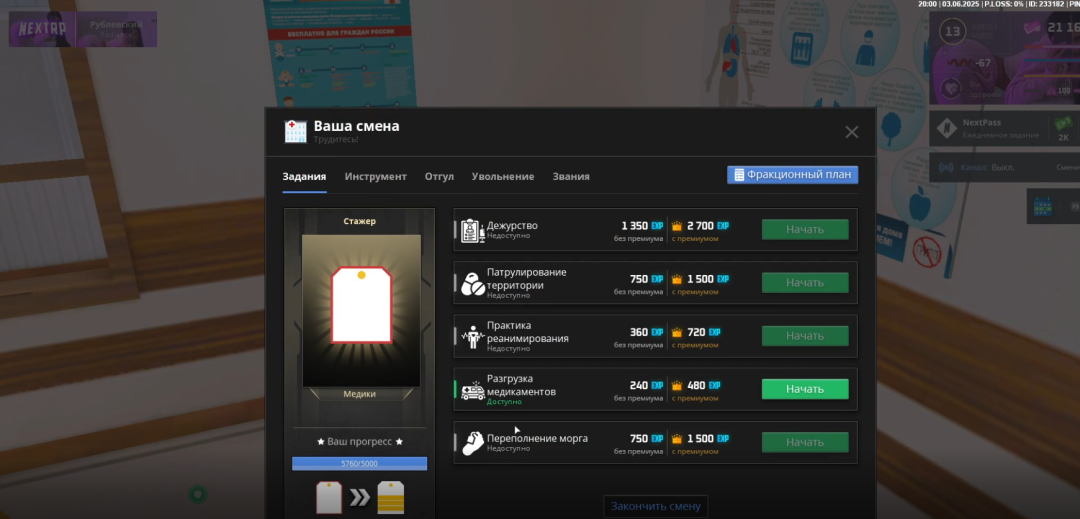The width and height of the screenshot is (1080, 519).
Task: Click the green round icon at bottom left
Action: [x=198, y=494]
